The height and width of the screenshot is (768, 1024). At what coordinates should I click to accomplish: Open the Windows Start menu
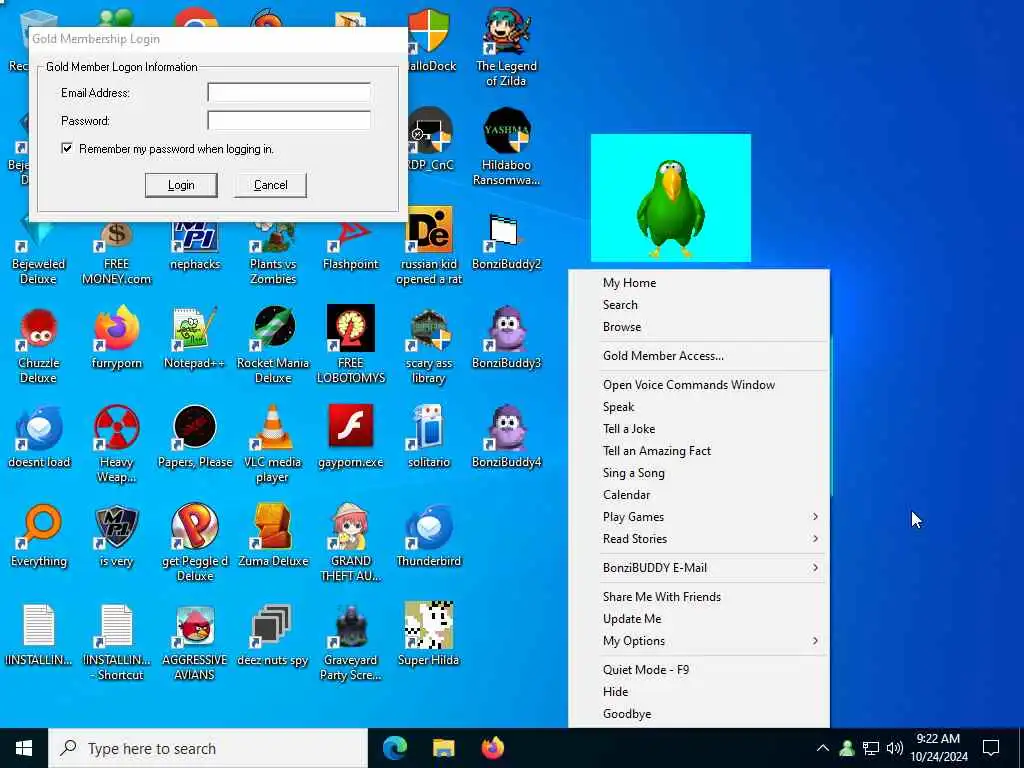(x=24, y=748)
